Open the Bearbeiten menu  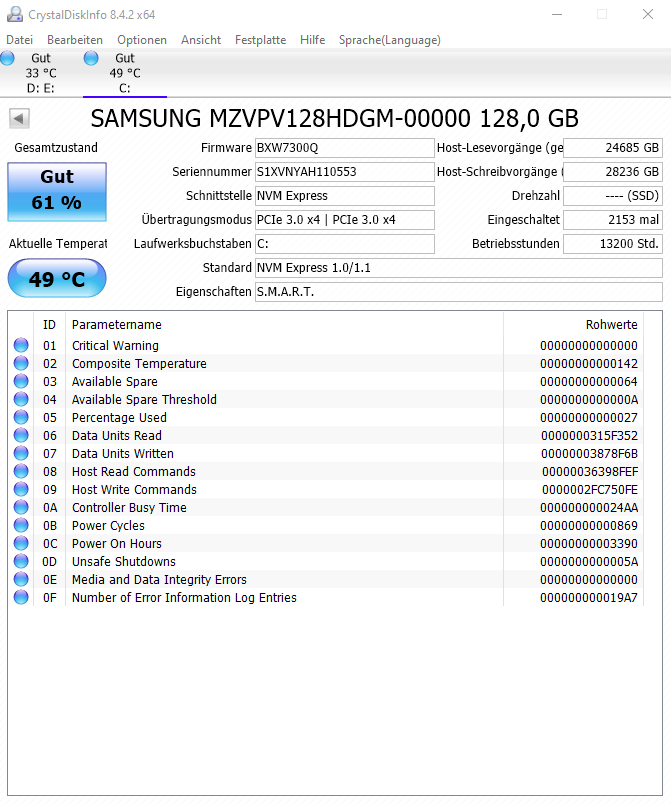(75, 40)
